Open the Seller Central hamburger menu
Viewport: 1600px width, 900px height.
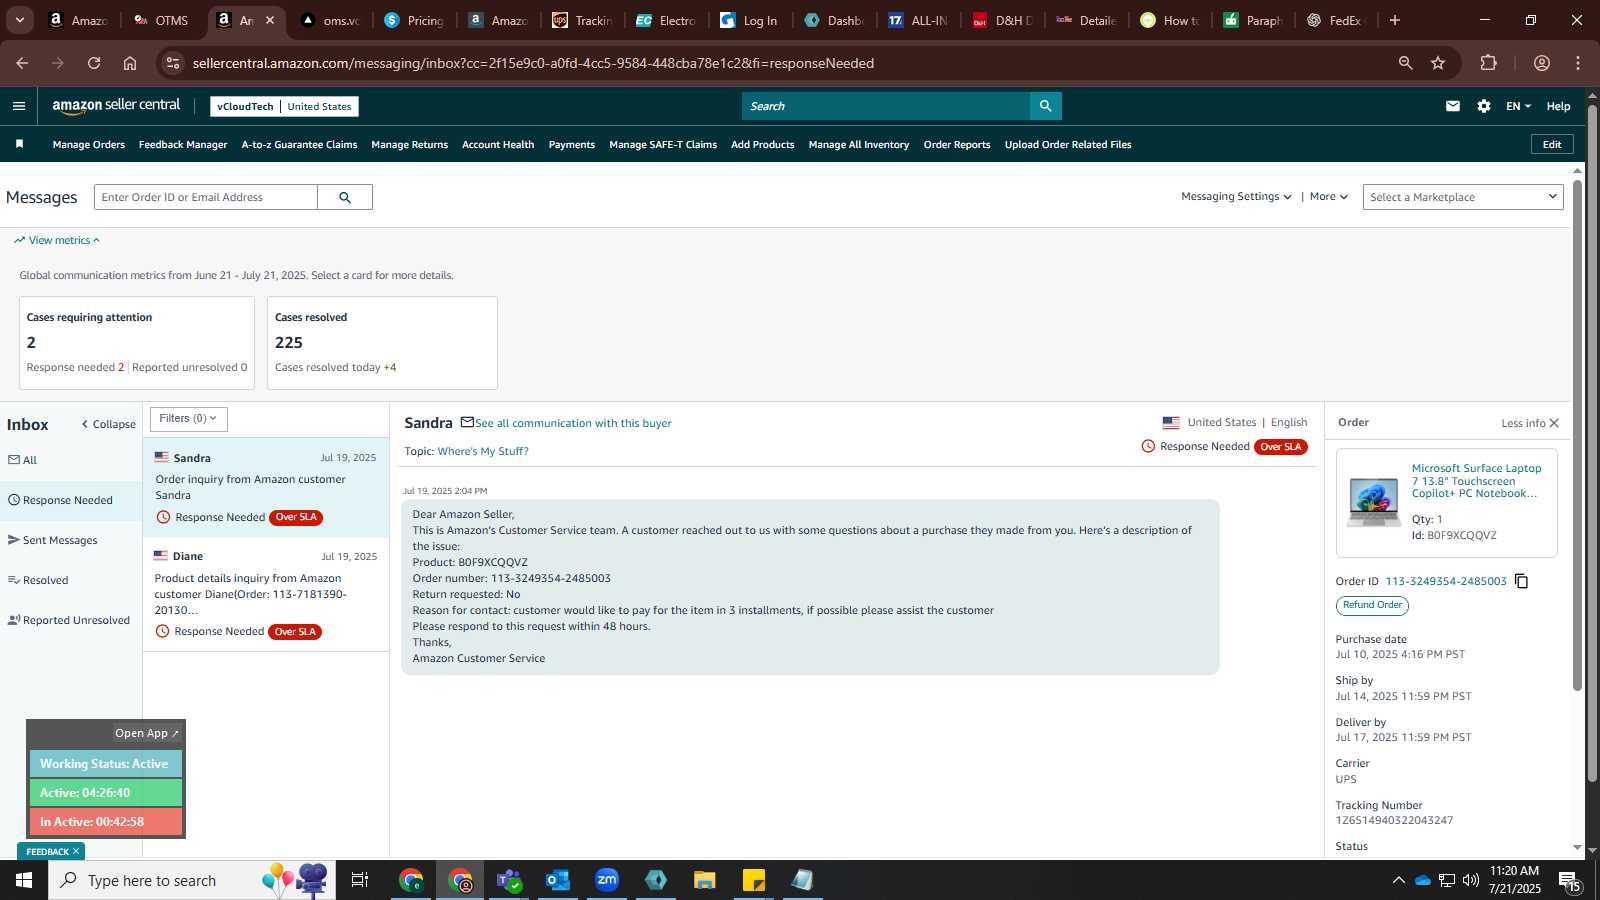(18, 106)
